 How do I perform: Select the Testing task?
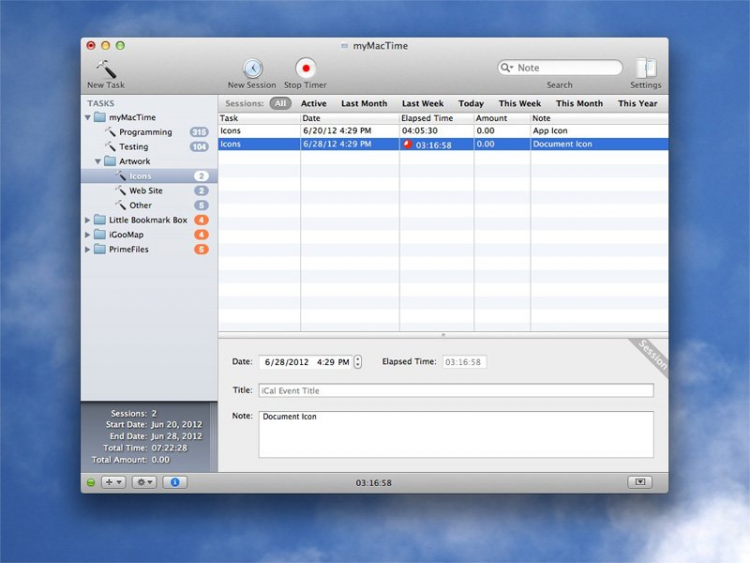149,147
